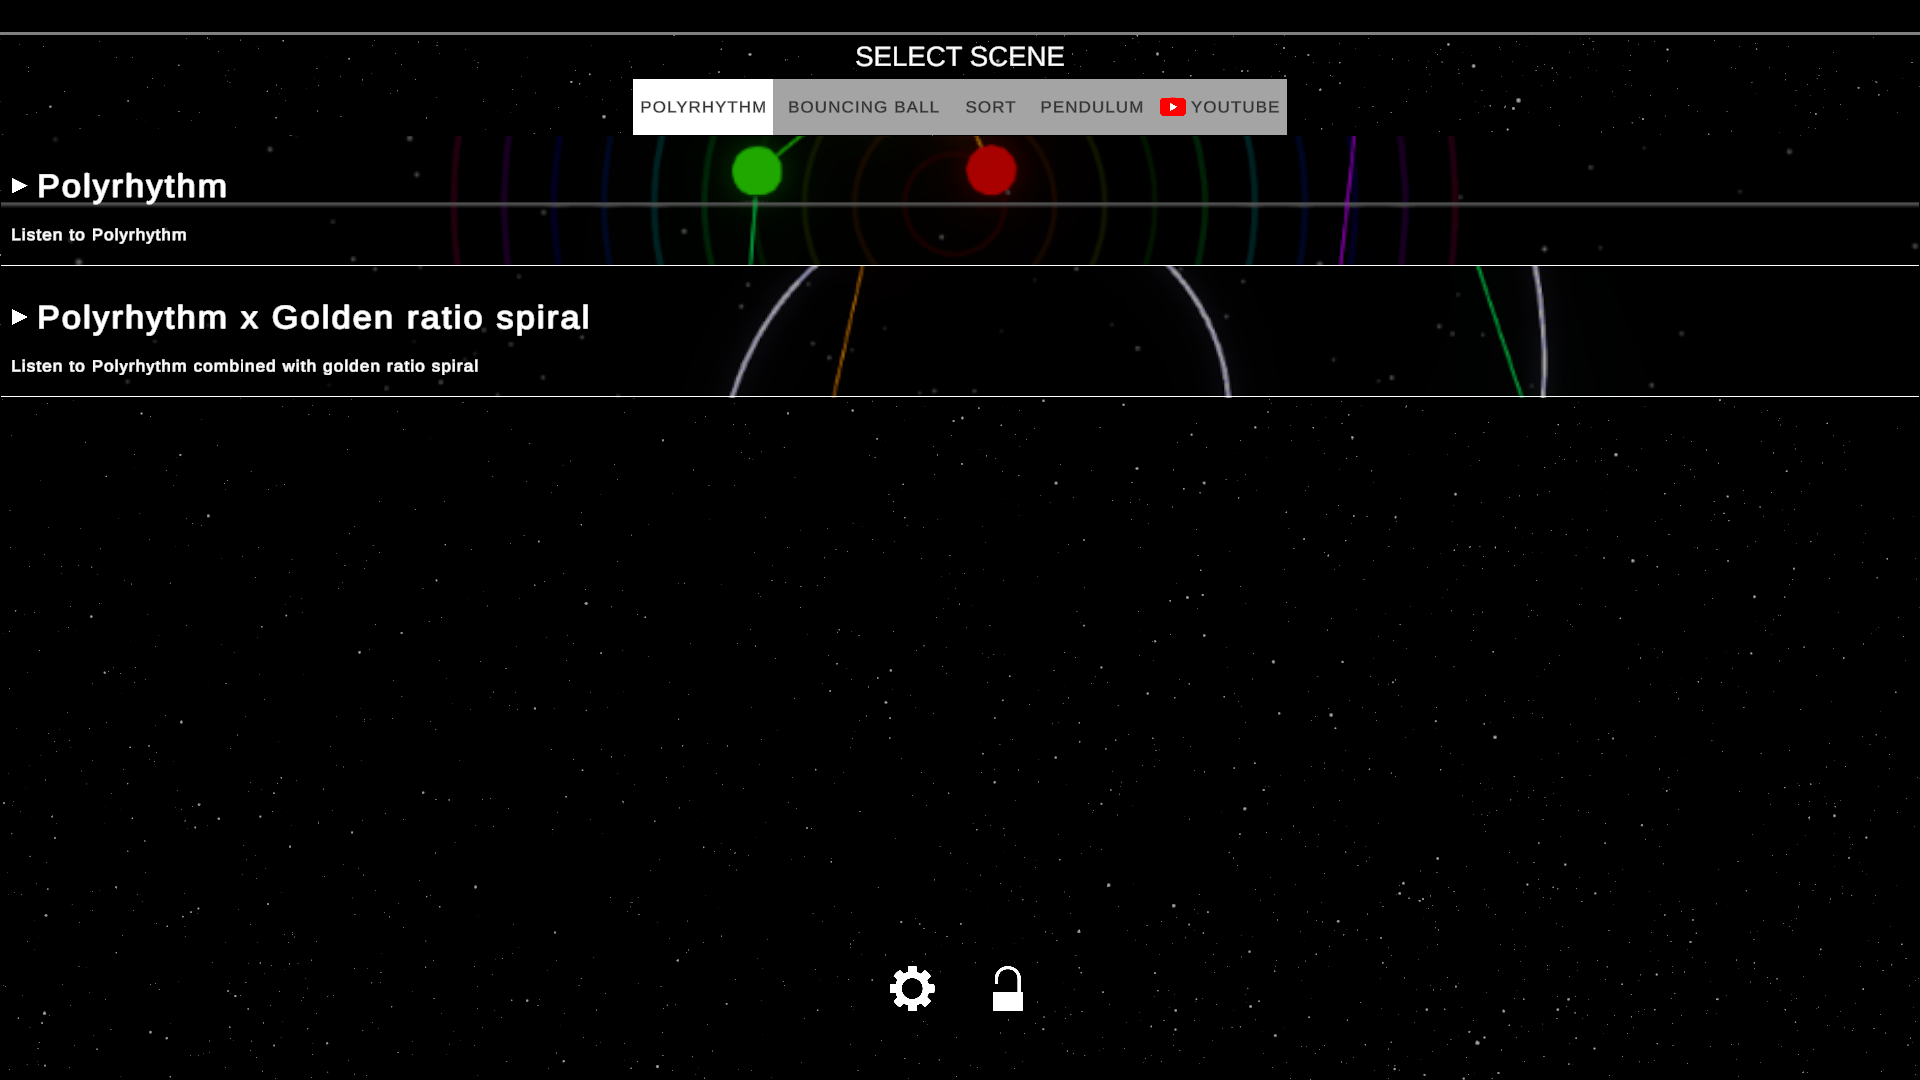Viewport: 1920px width, 1080px height.
Task: Click the red YouTube logo icon
Action: point(1172,107)
